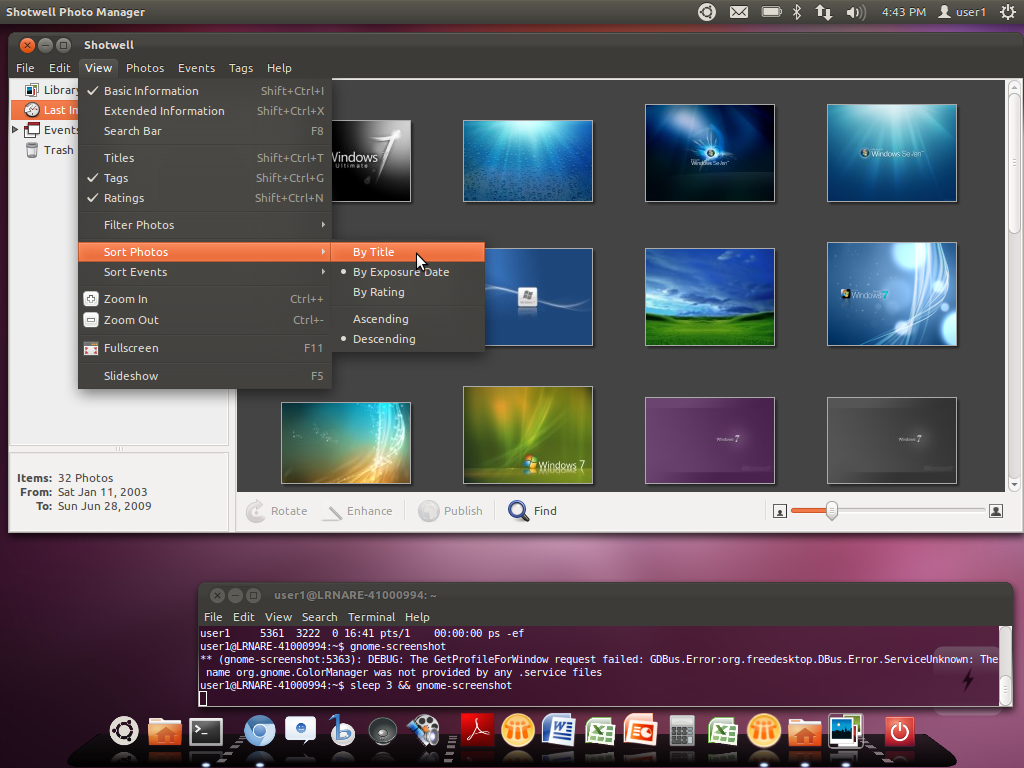This screenshot has width=1024, height=768.
Task: Open the session gear icon in top panel
Action: coord(1008,12)
